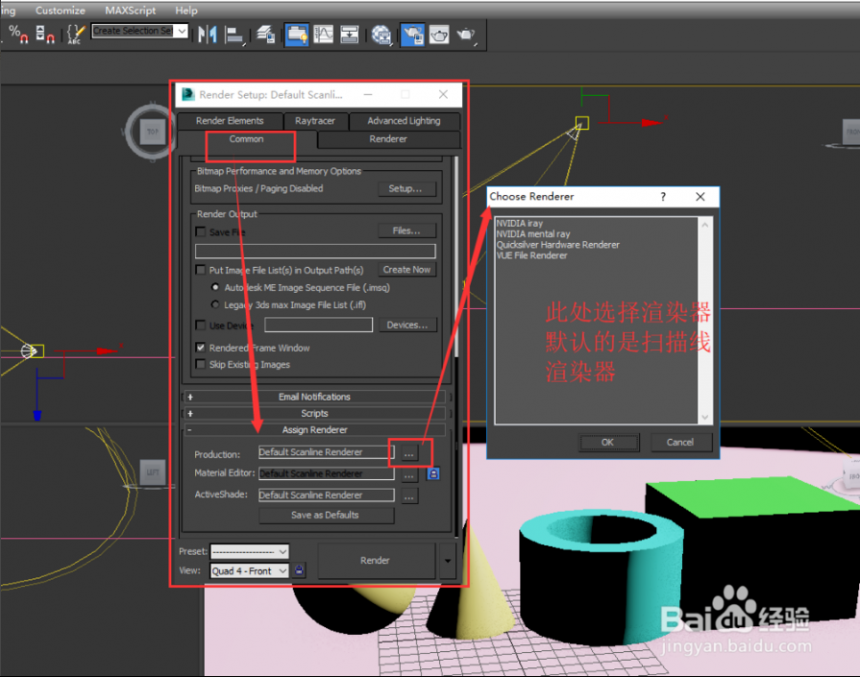The height and width of the screenshot is (677, 860).
Task: Click the help question mark in Choose Renderer
Action: (663, 196)
